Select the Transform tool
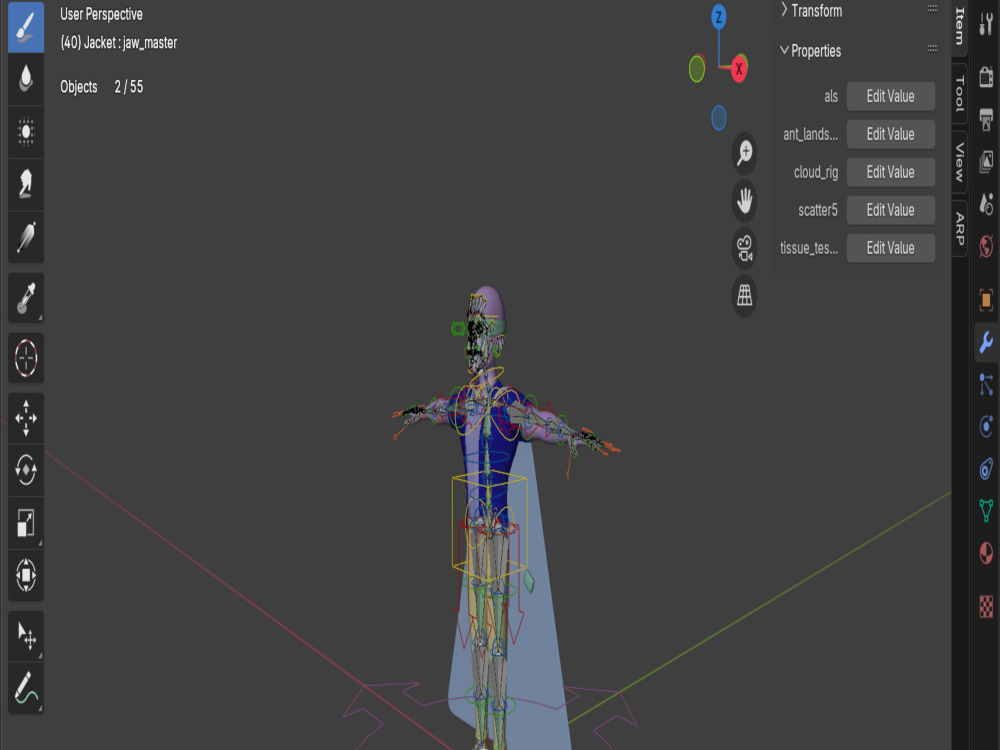Screen dimensions: 1000x750 coord(26,575)
